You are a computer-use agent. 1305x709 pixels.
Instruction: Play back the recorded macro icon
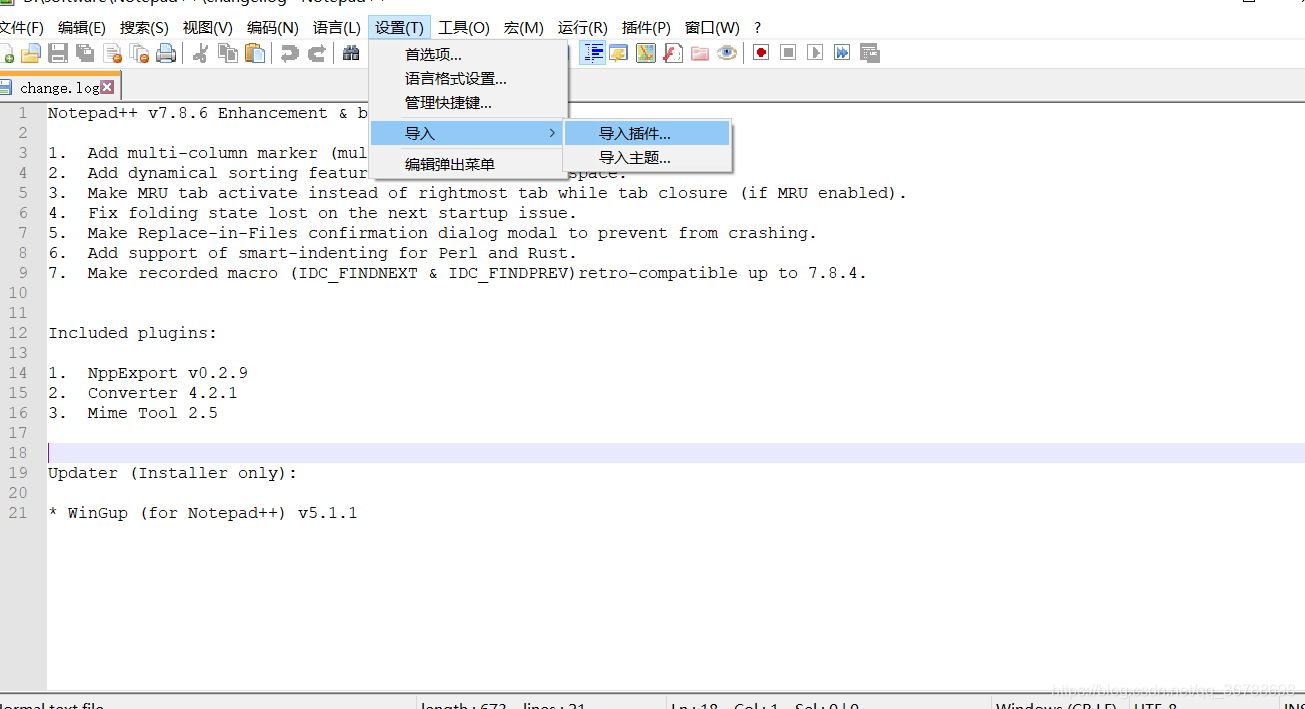(815, 53)
